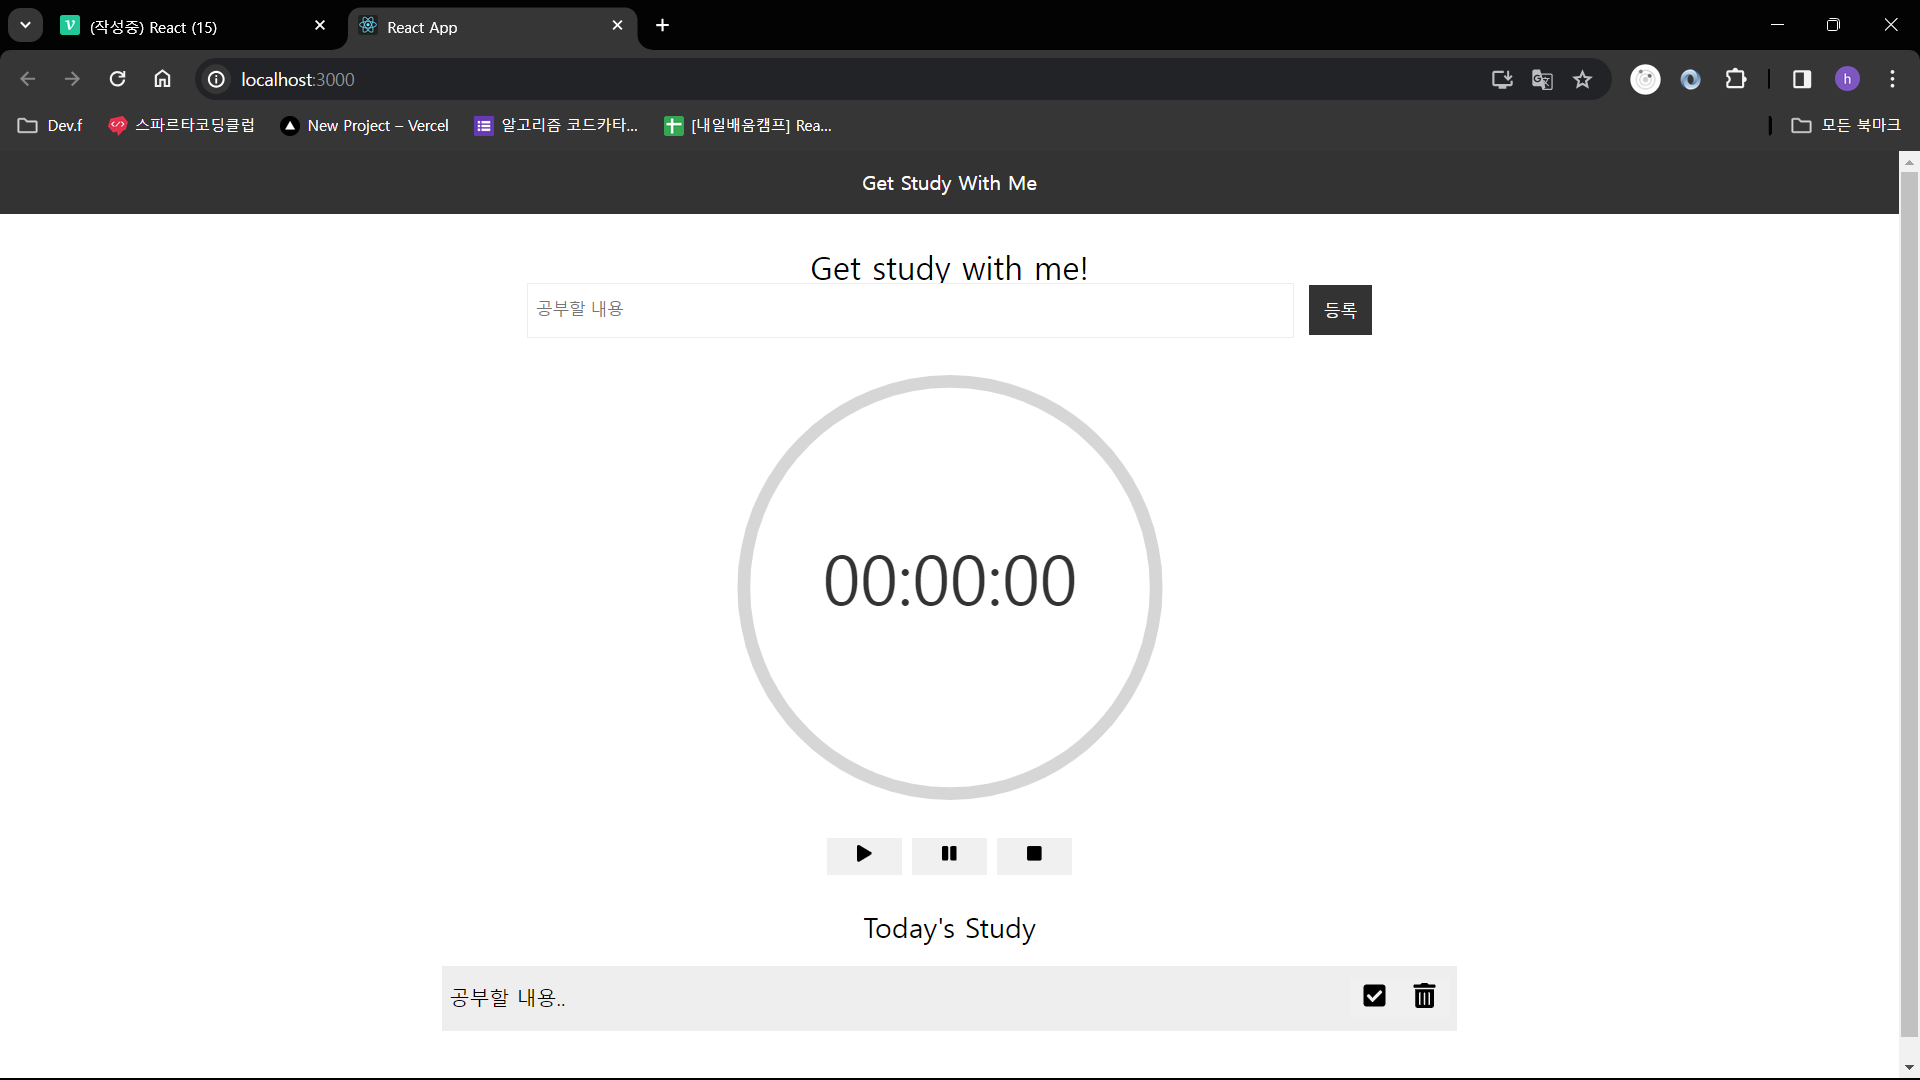Open the Google Translate icon
Image resolution: width=1920 pixels, height=1080 pixels.
(1542, 79)
